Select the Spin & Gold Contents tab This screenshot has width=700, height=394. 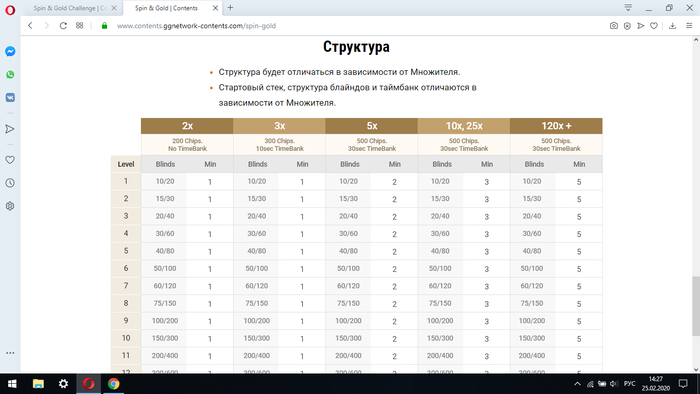click(x=172, y=8)
